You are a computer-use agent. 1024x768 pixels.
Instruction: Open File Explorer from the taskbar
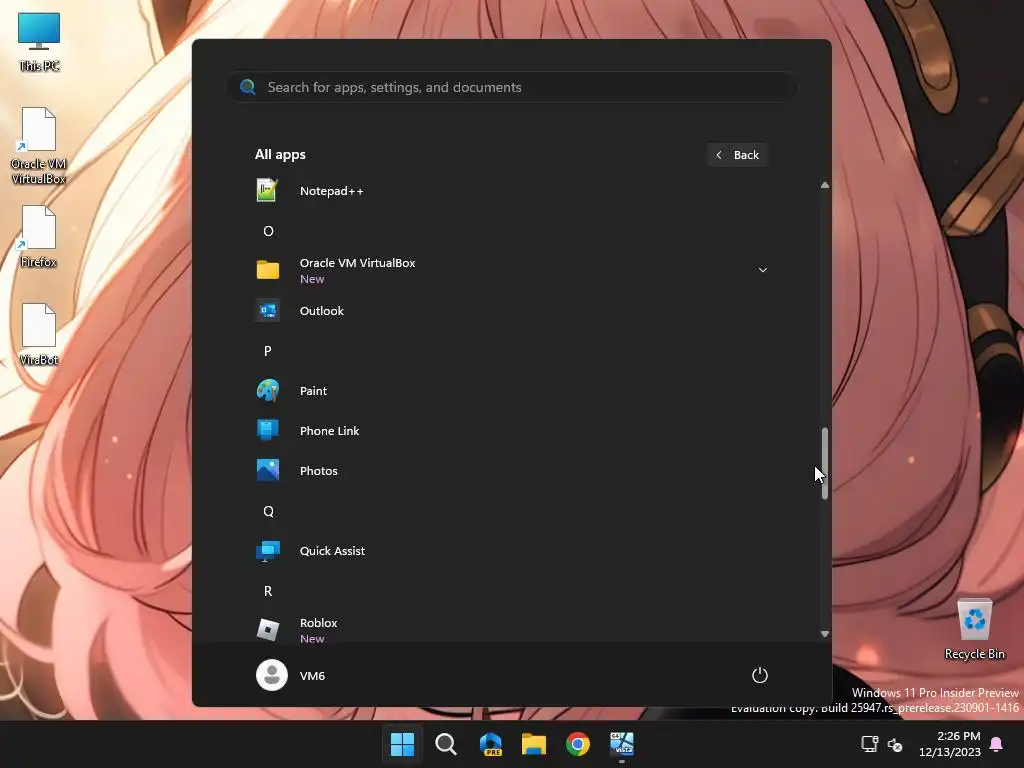(x=534, y=744)
